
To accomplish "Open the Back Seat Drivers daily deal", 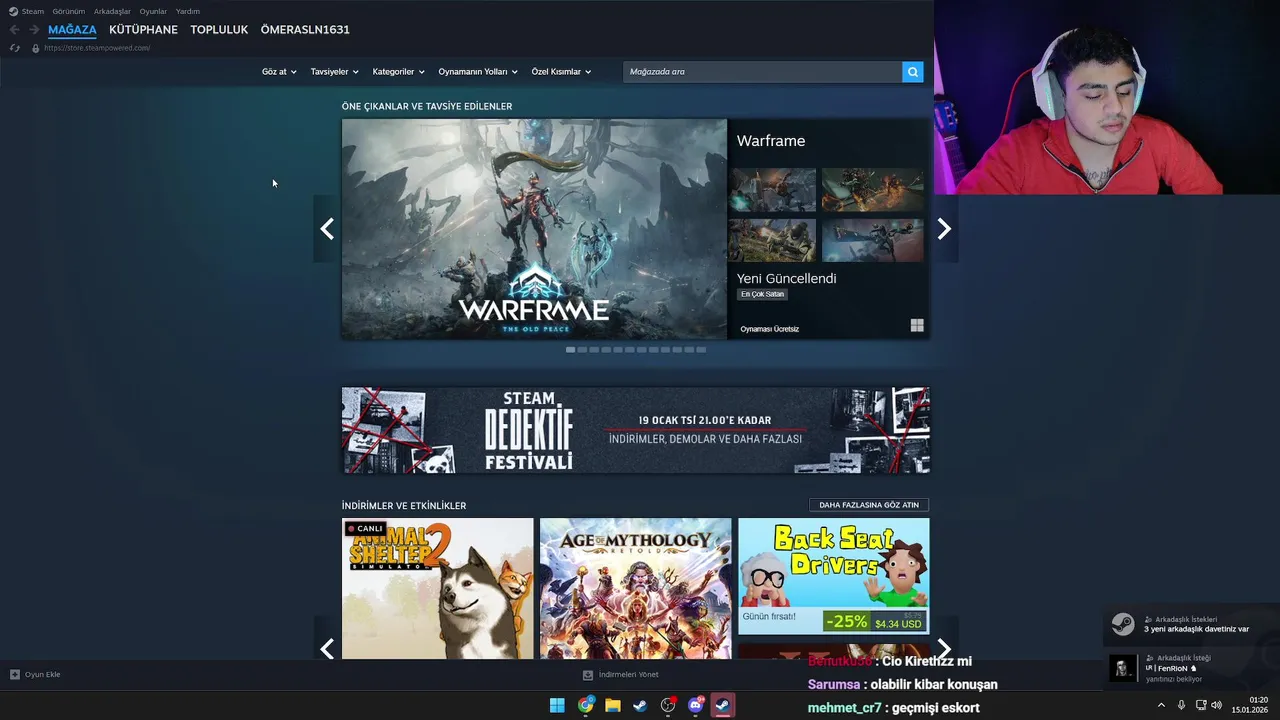I will coord(833,576).
